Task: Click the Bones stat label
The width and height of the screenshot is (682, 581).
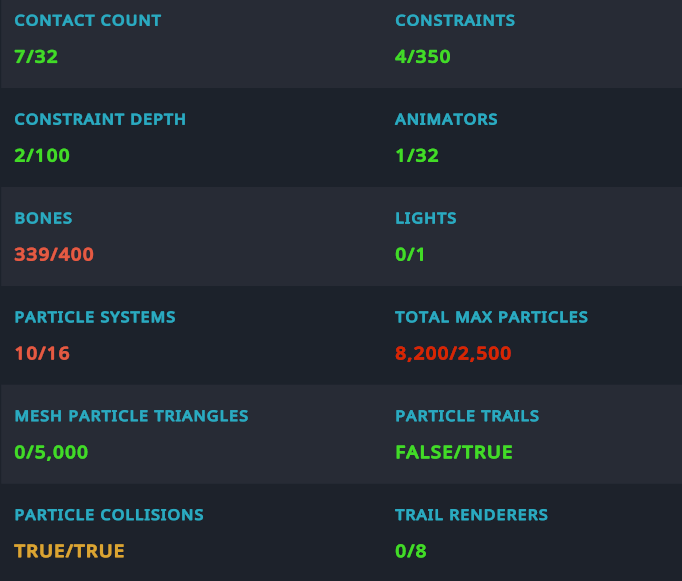Action: click(43, 218)
